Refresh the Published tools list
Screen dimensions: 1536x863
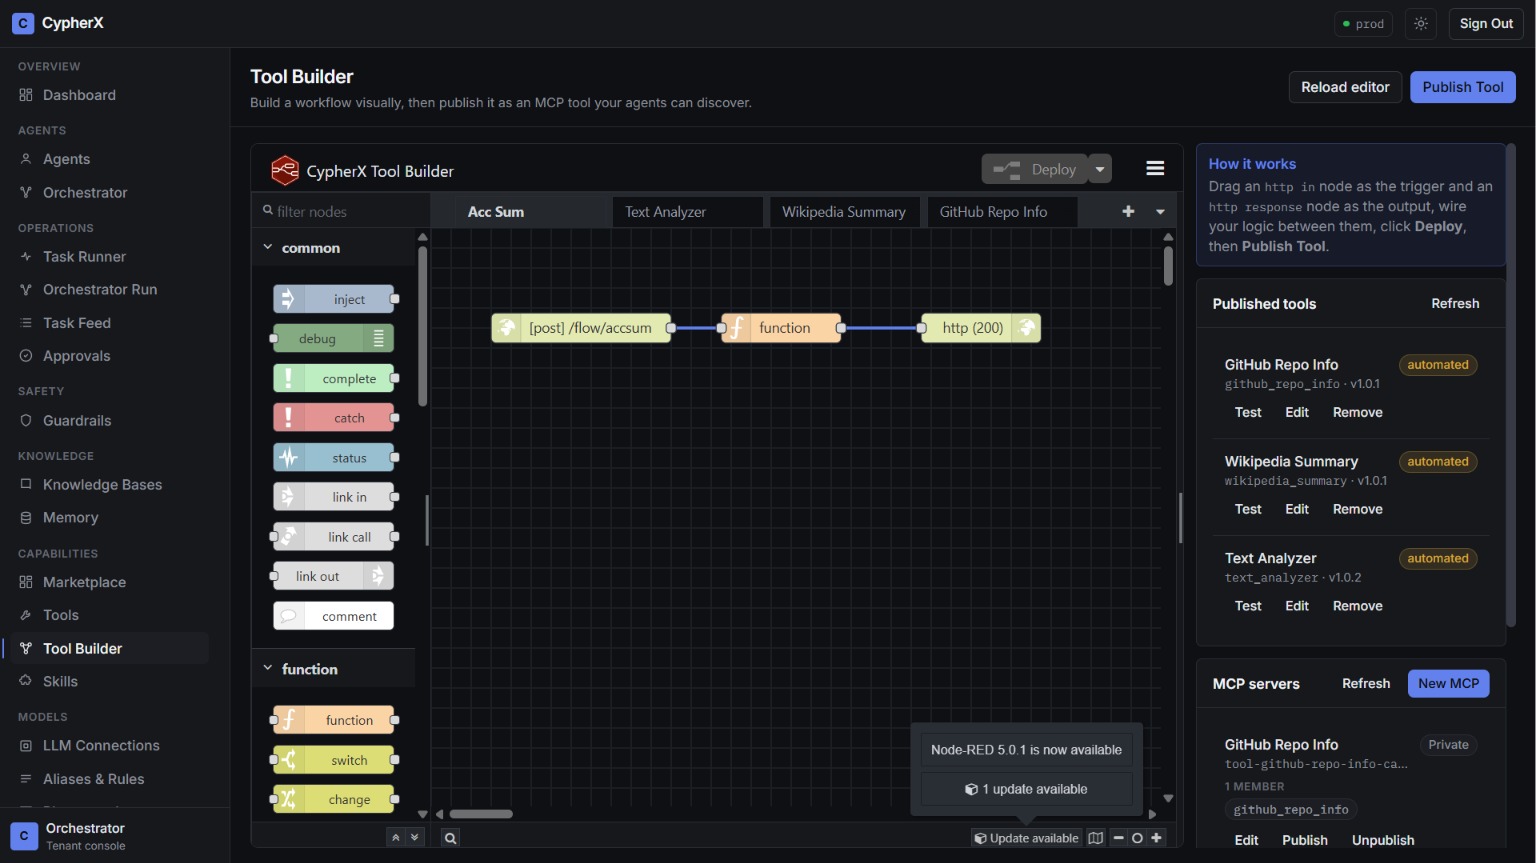click(1455, 304)
